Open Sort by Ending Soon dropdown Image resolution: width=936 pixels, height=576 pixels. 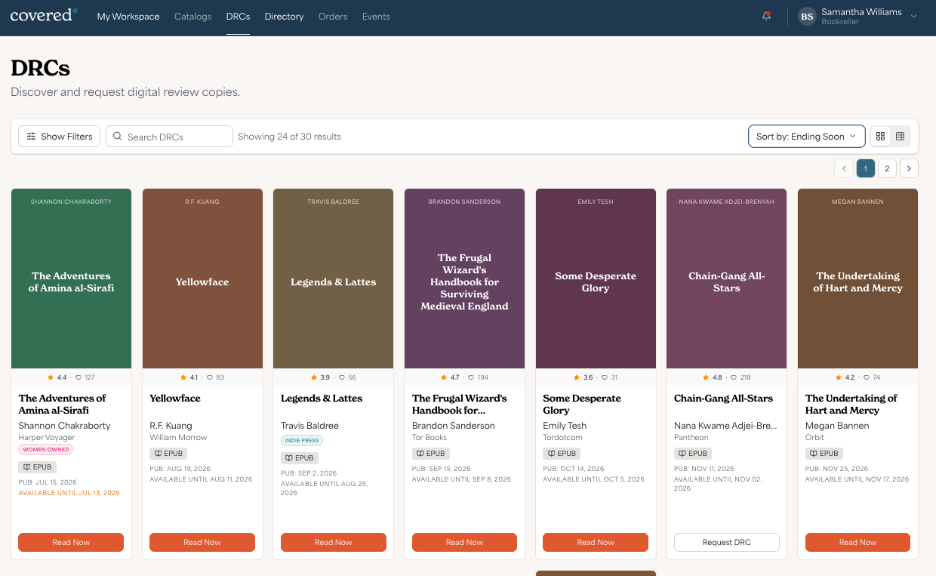pos(806,136)
